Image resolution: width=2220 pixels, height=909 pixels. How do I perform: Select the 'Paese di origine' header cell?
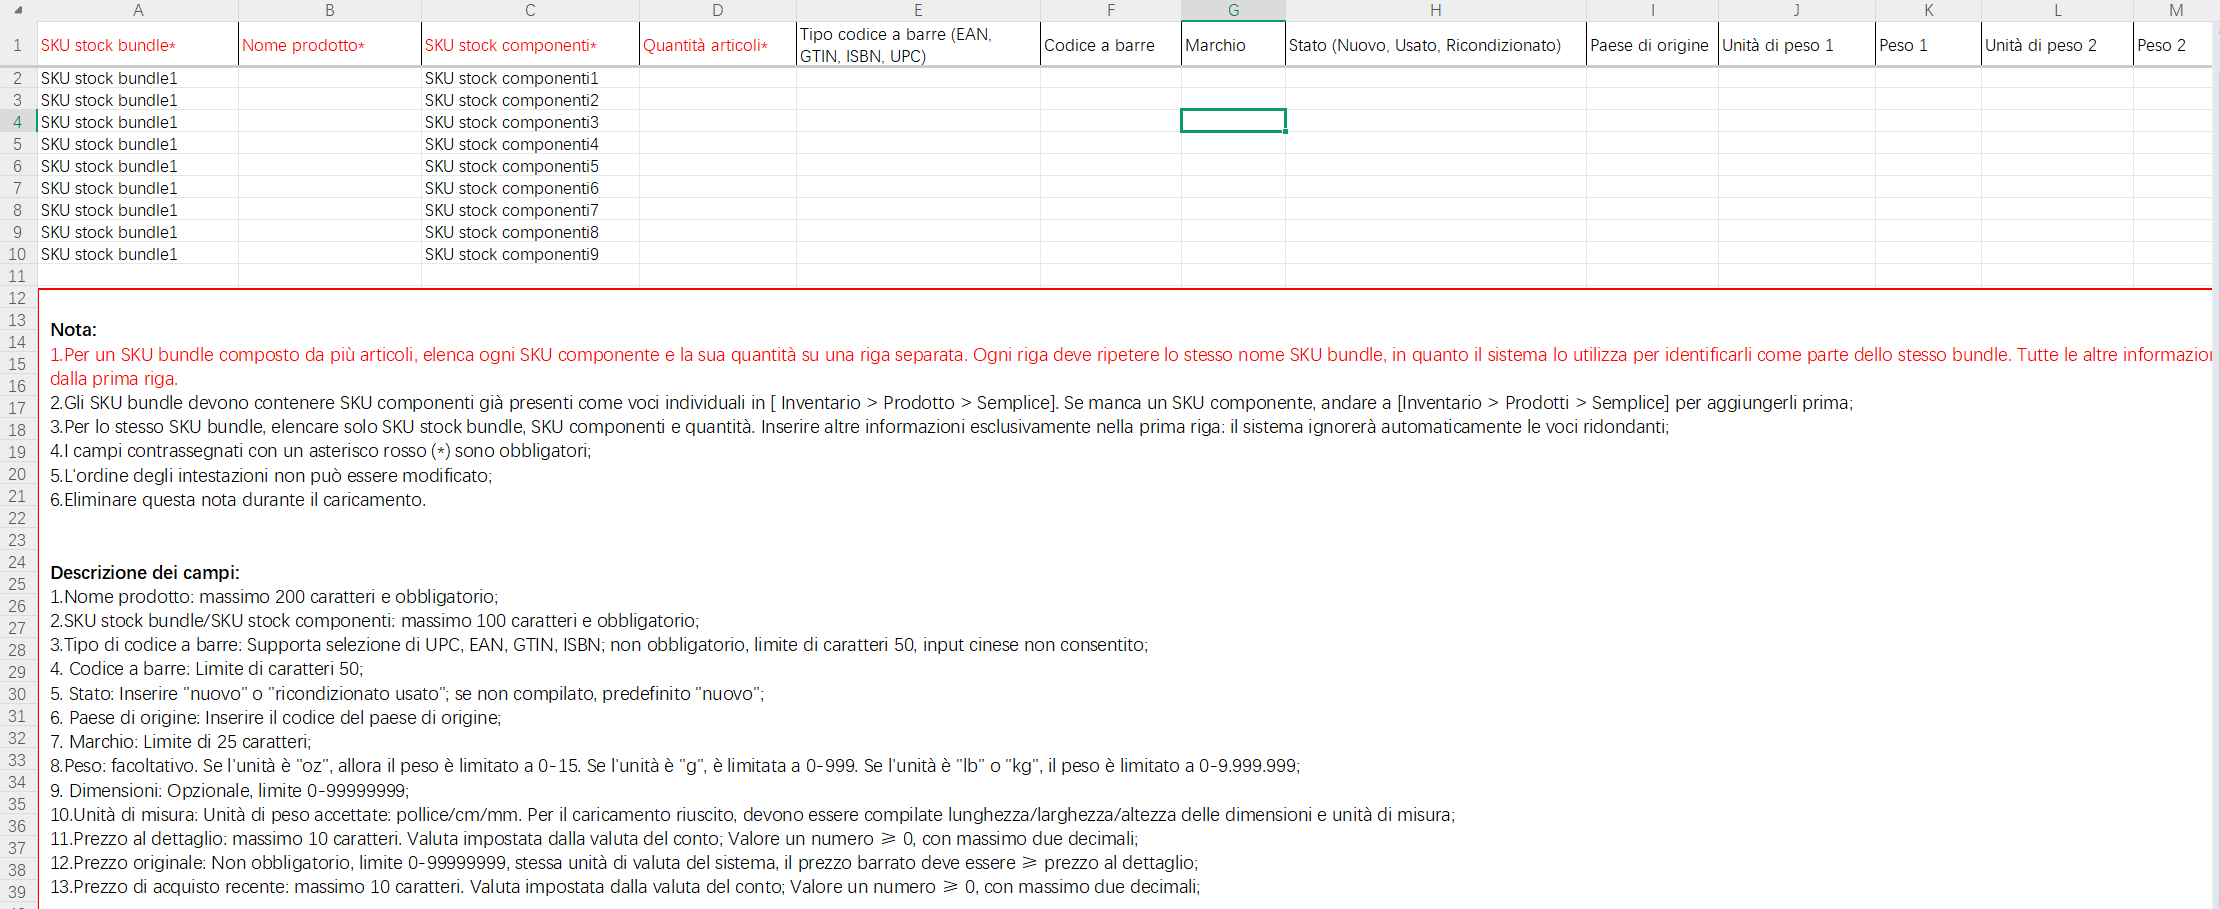[1651, 45]
